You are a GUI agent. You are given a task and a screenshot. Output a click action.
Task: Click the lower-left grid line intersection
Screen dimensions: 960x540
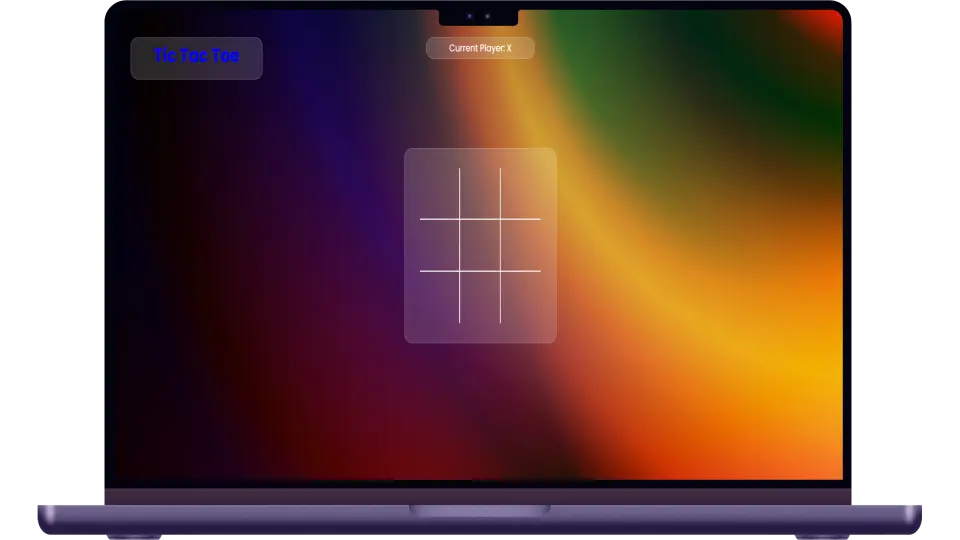tap(460, 271)
